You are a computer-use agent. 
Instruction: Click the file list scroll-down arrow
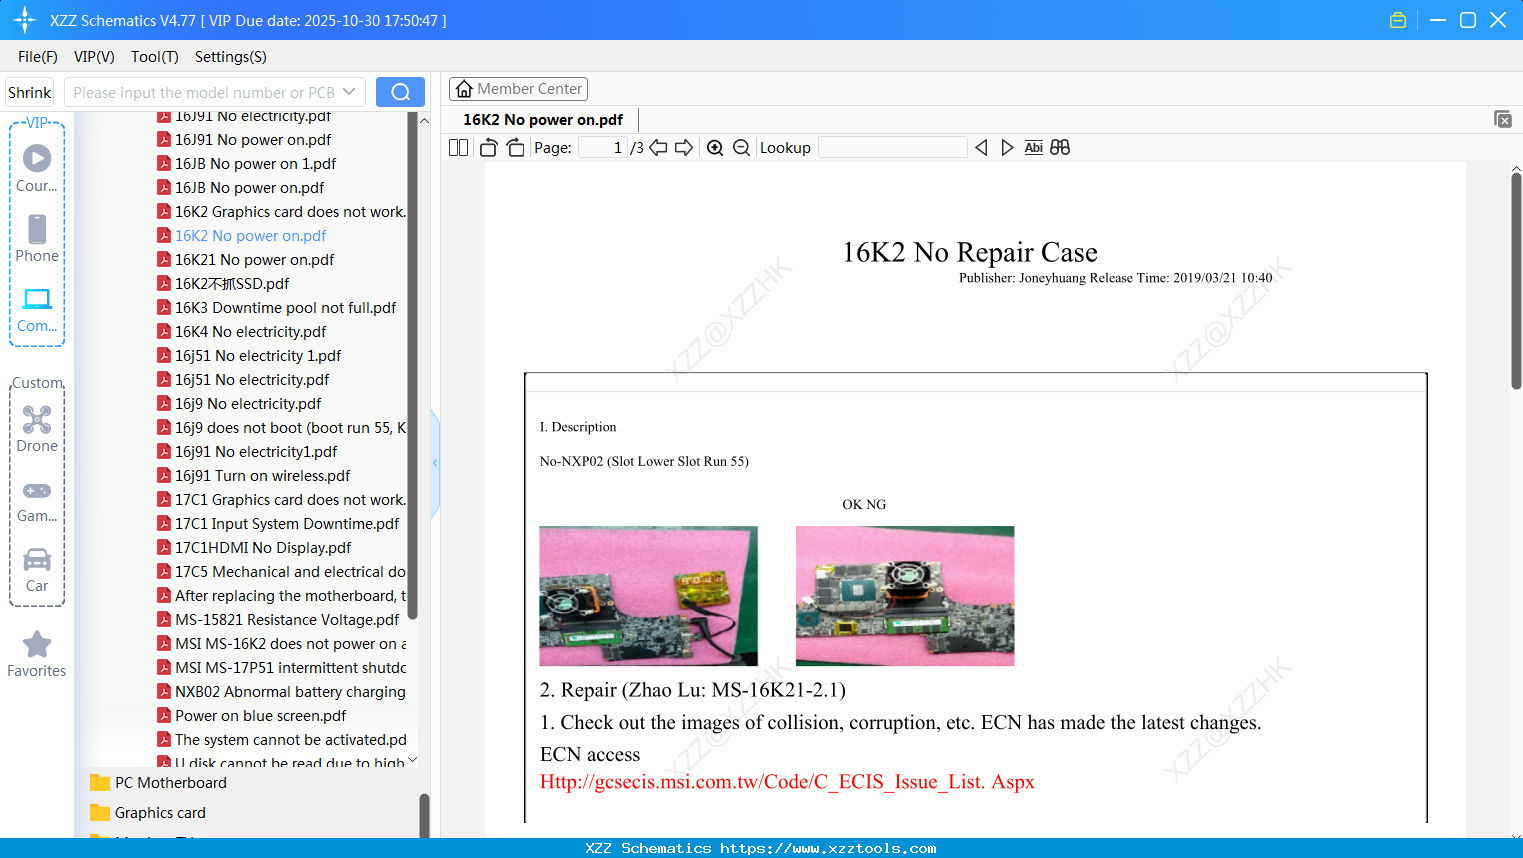(412, 760)
